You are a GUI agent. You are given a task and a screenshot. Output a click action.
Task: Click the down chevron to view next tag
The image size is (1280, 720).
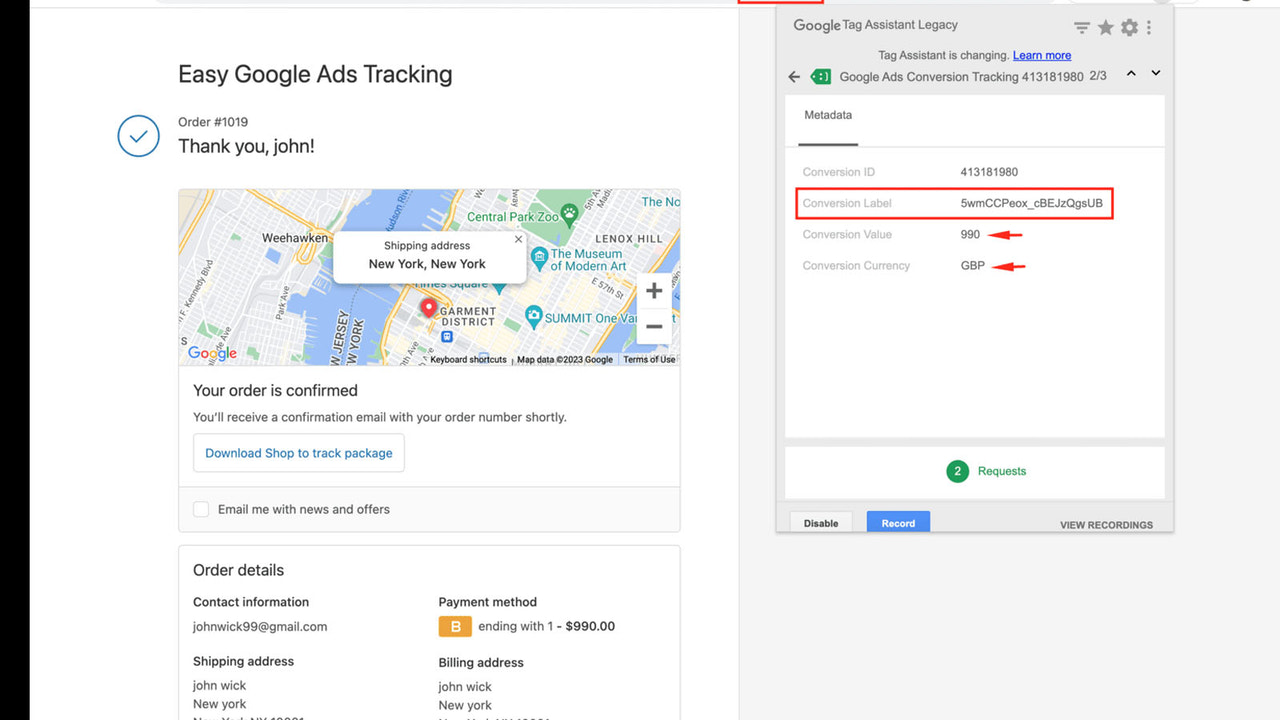[1156, 72]
